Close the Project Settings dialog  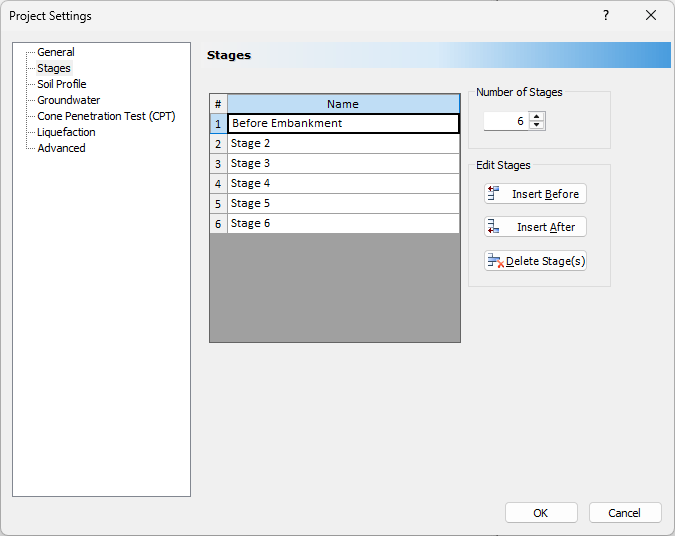[x=651, y=15]
